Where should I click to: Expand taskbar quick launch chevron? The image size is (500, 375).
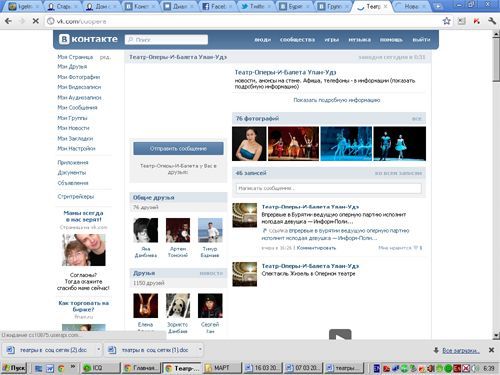73,367
